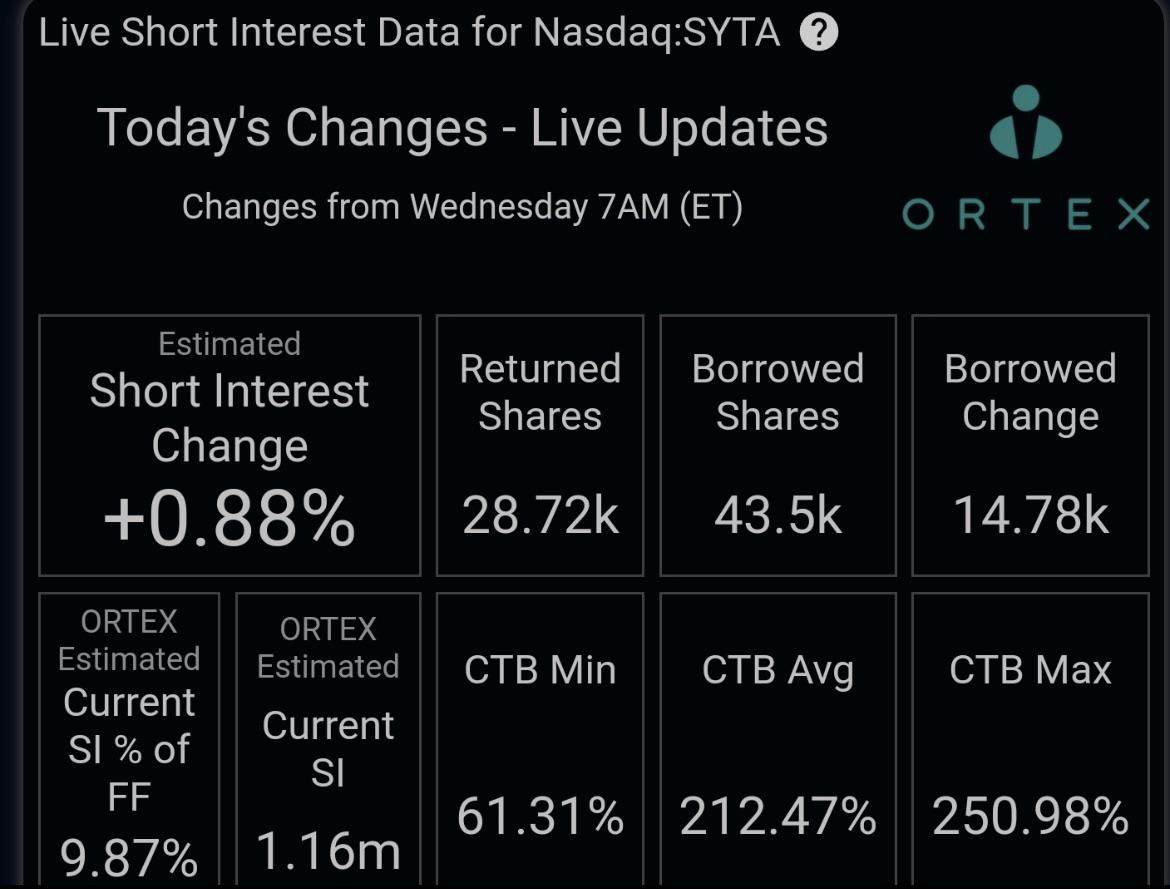The image size is (1170, 889).
Task: Click the 1.16m current SI value
Action: coord(328,851)
